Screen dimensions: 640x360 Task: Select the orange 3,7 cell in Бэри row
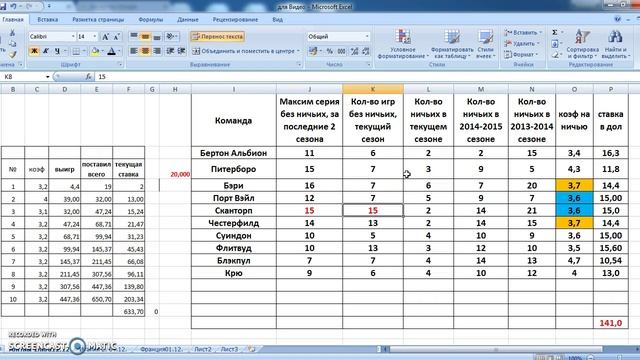click(574, 185)
